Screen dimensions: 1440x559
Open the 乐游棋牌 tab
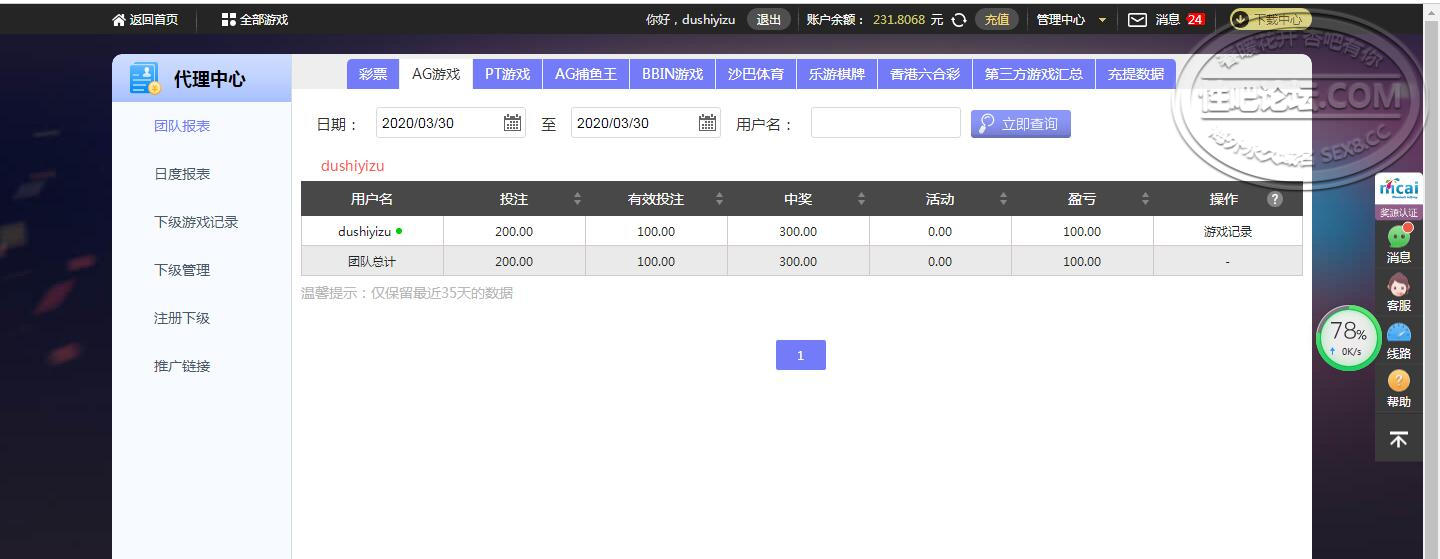click(837, 74)
